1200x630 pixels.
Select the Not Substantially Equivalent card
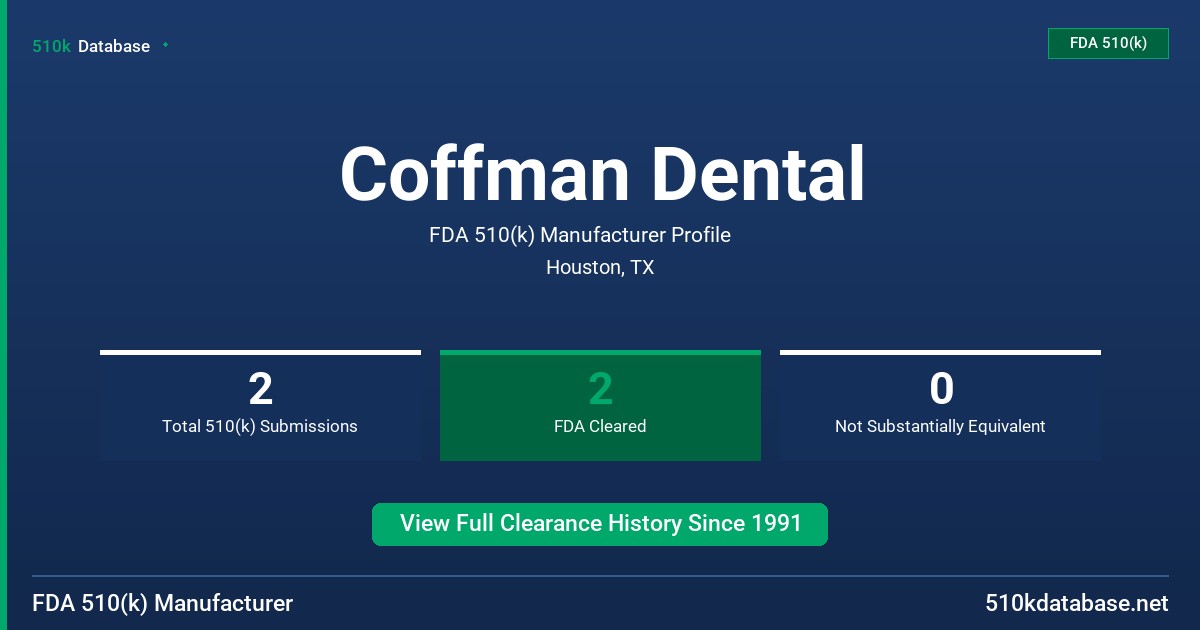click(x=940, y=405)
